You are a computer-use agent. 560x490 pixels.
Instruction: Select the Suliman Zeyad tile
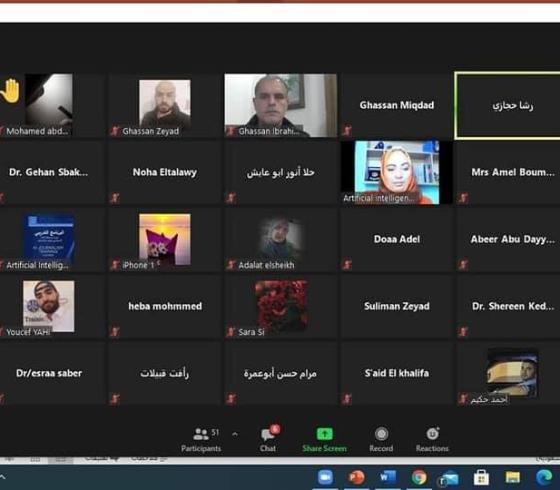(x=397, y=306)
